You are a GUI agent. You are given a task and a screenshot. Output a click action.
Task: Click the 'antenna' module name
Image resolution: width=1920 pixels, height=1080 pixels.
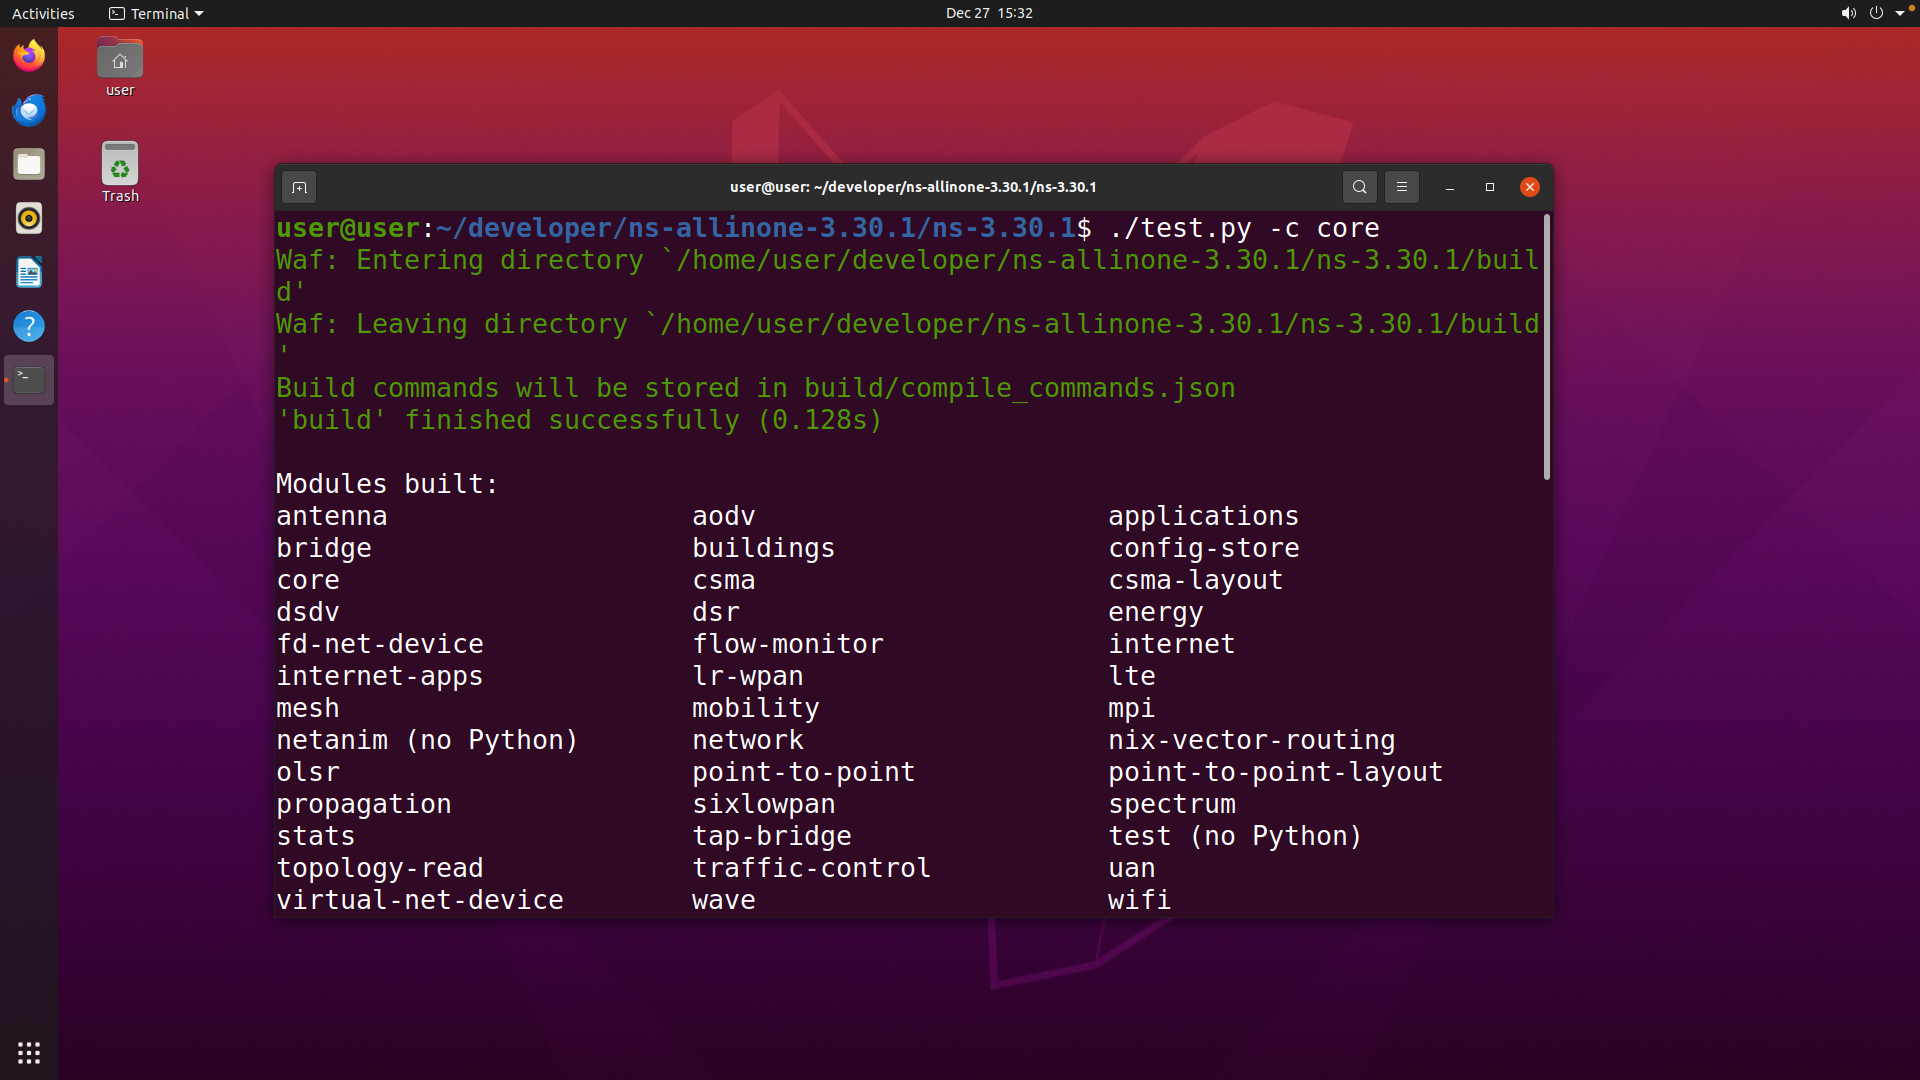[332, 516]
